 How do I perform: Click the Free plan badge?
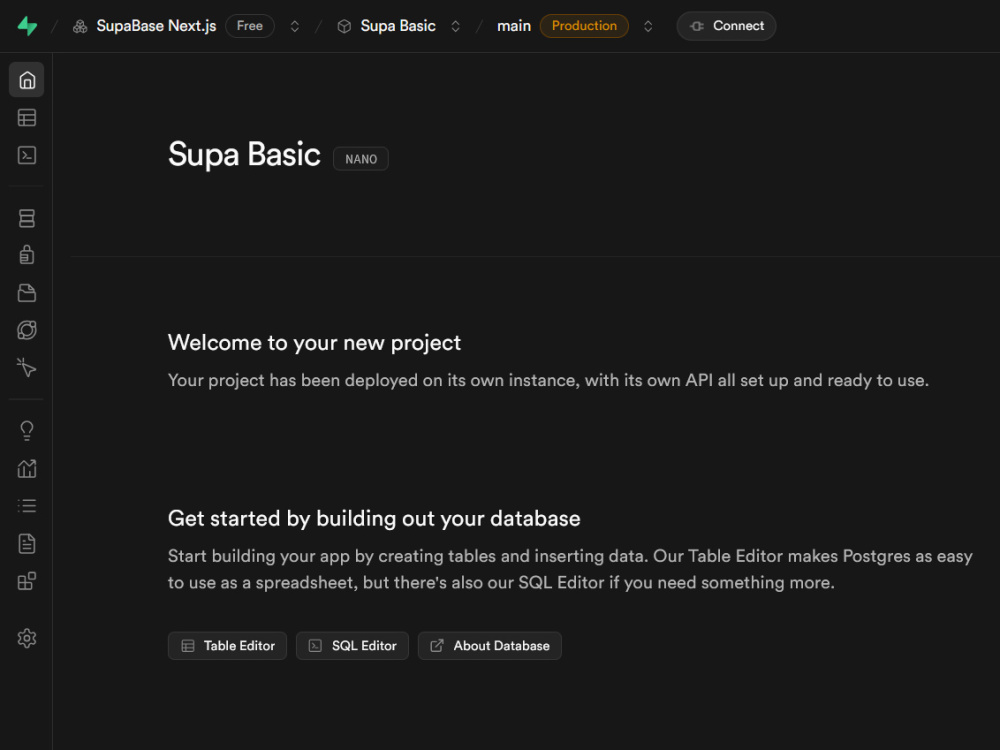[x=250, y=26]
